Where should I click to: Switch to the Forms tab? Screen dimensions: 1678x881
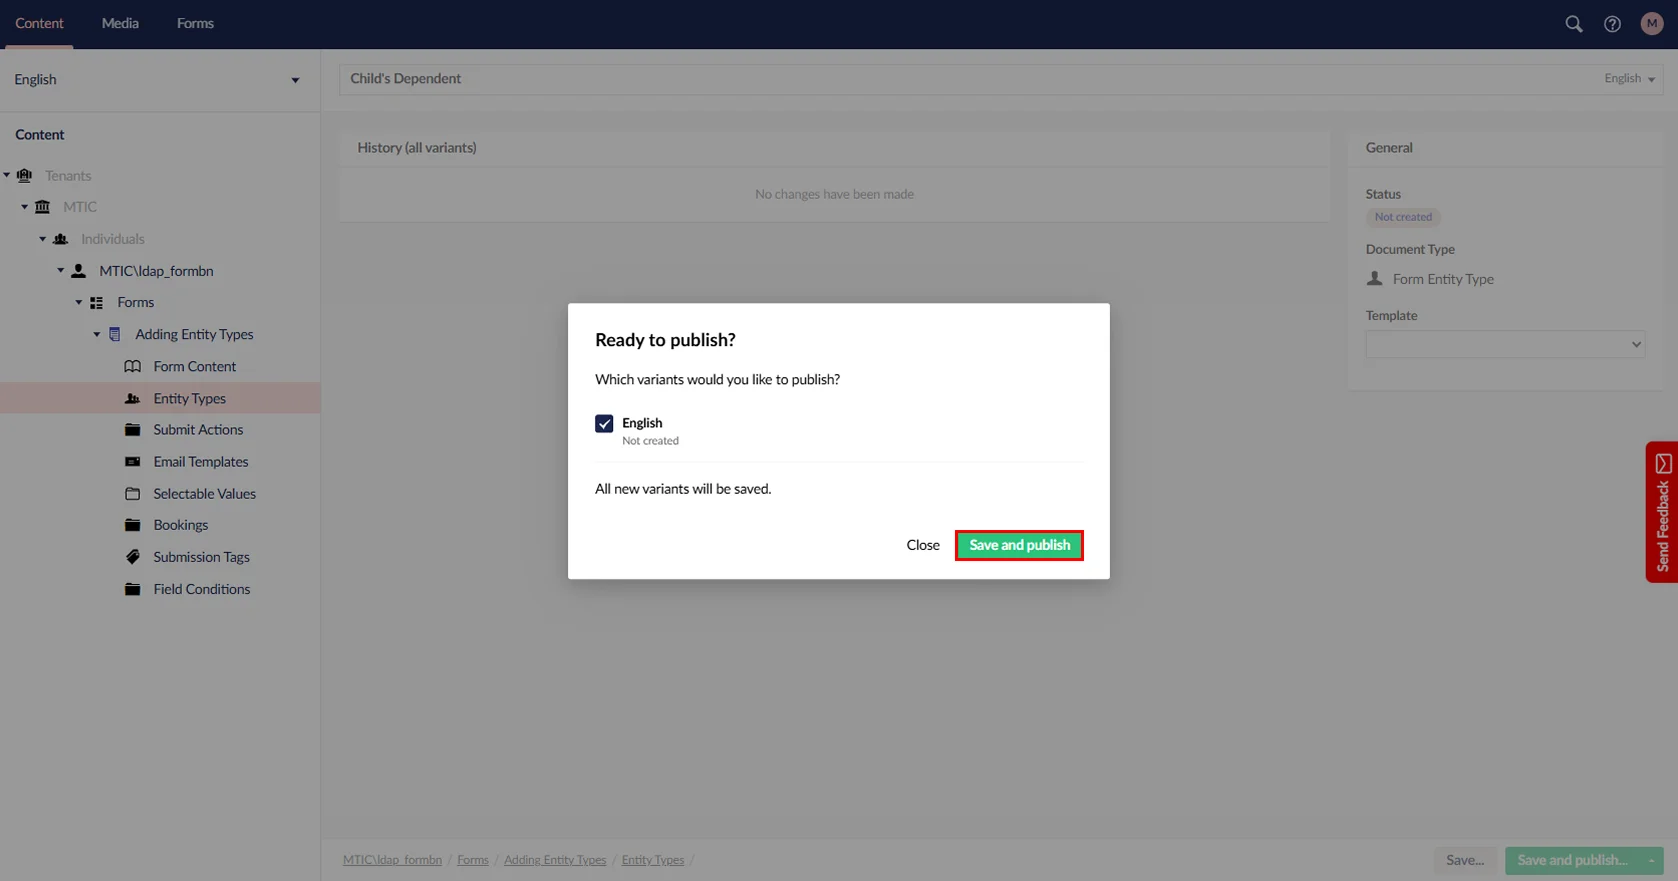[x=195, y=23]
